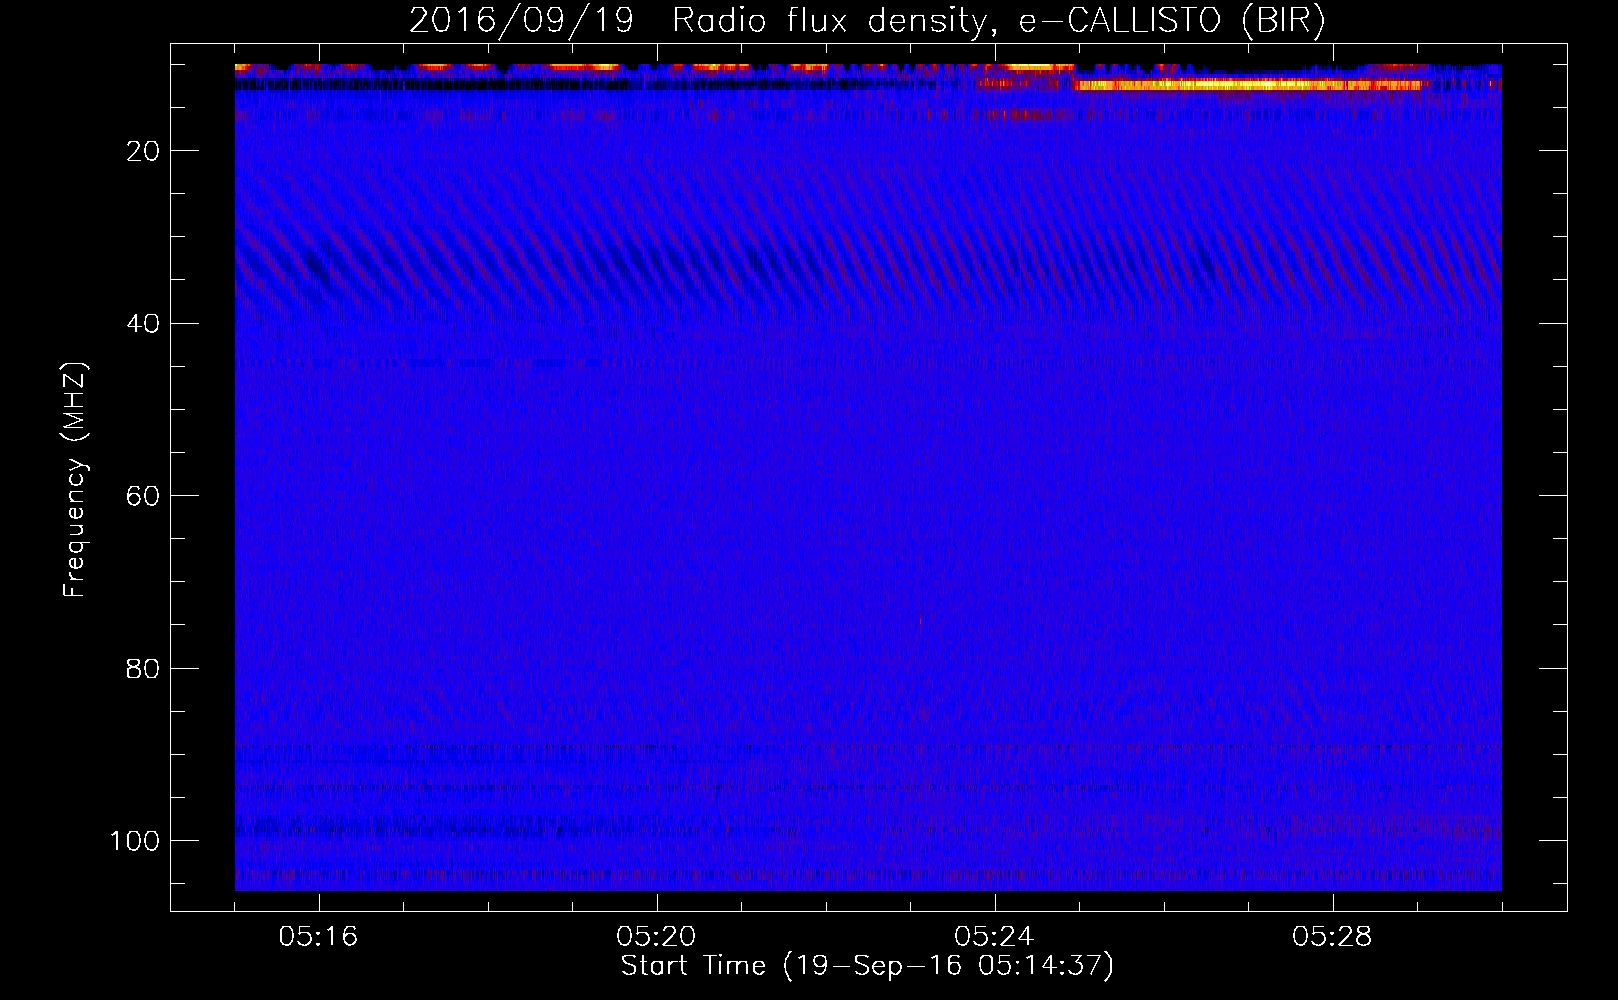
Task: Click the time tick label "05:16"
Action: pyautogui.click(x=319, y=937)
